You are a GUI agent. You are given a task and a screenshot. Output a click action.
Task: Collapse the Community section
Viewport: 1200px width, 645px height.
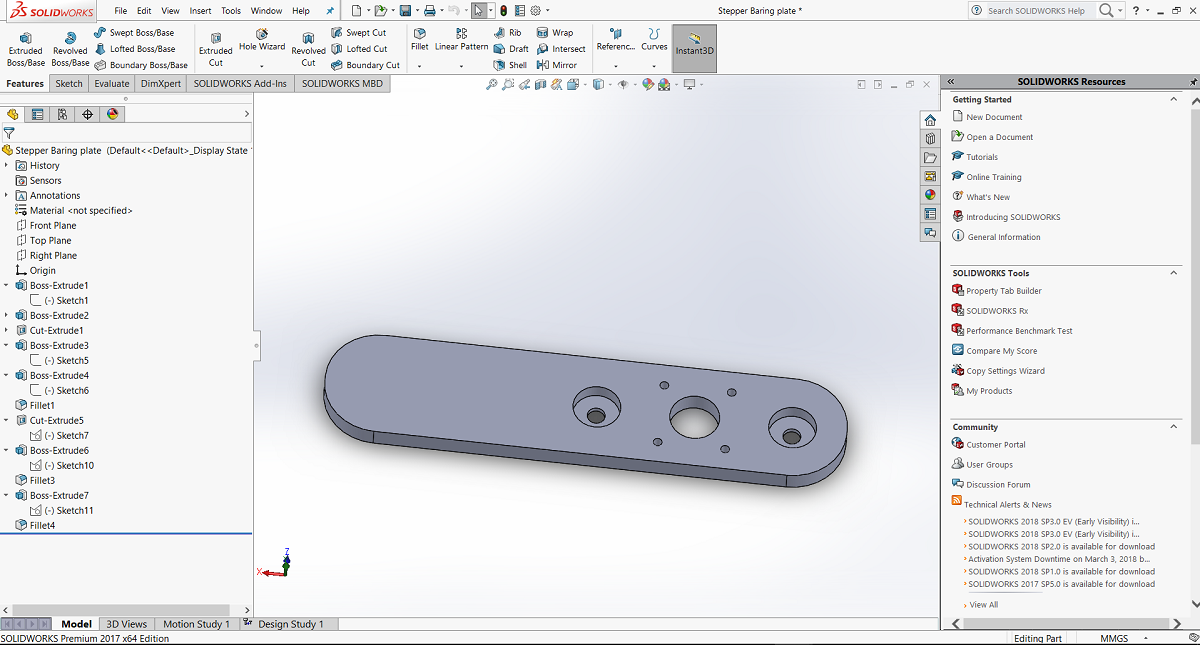1174,426
